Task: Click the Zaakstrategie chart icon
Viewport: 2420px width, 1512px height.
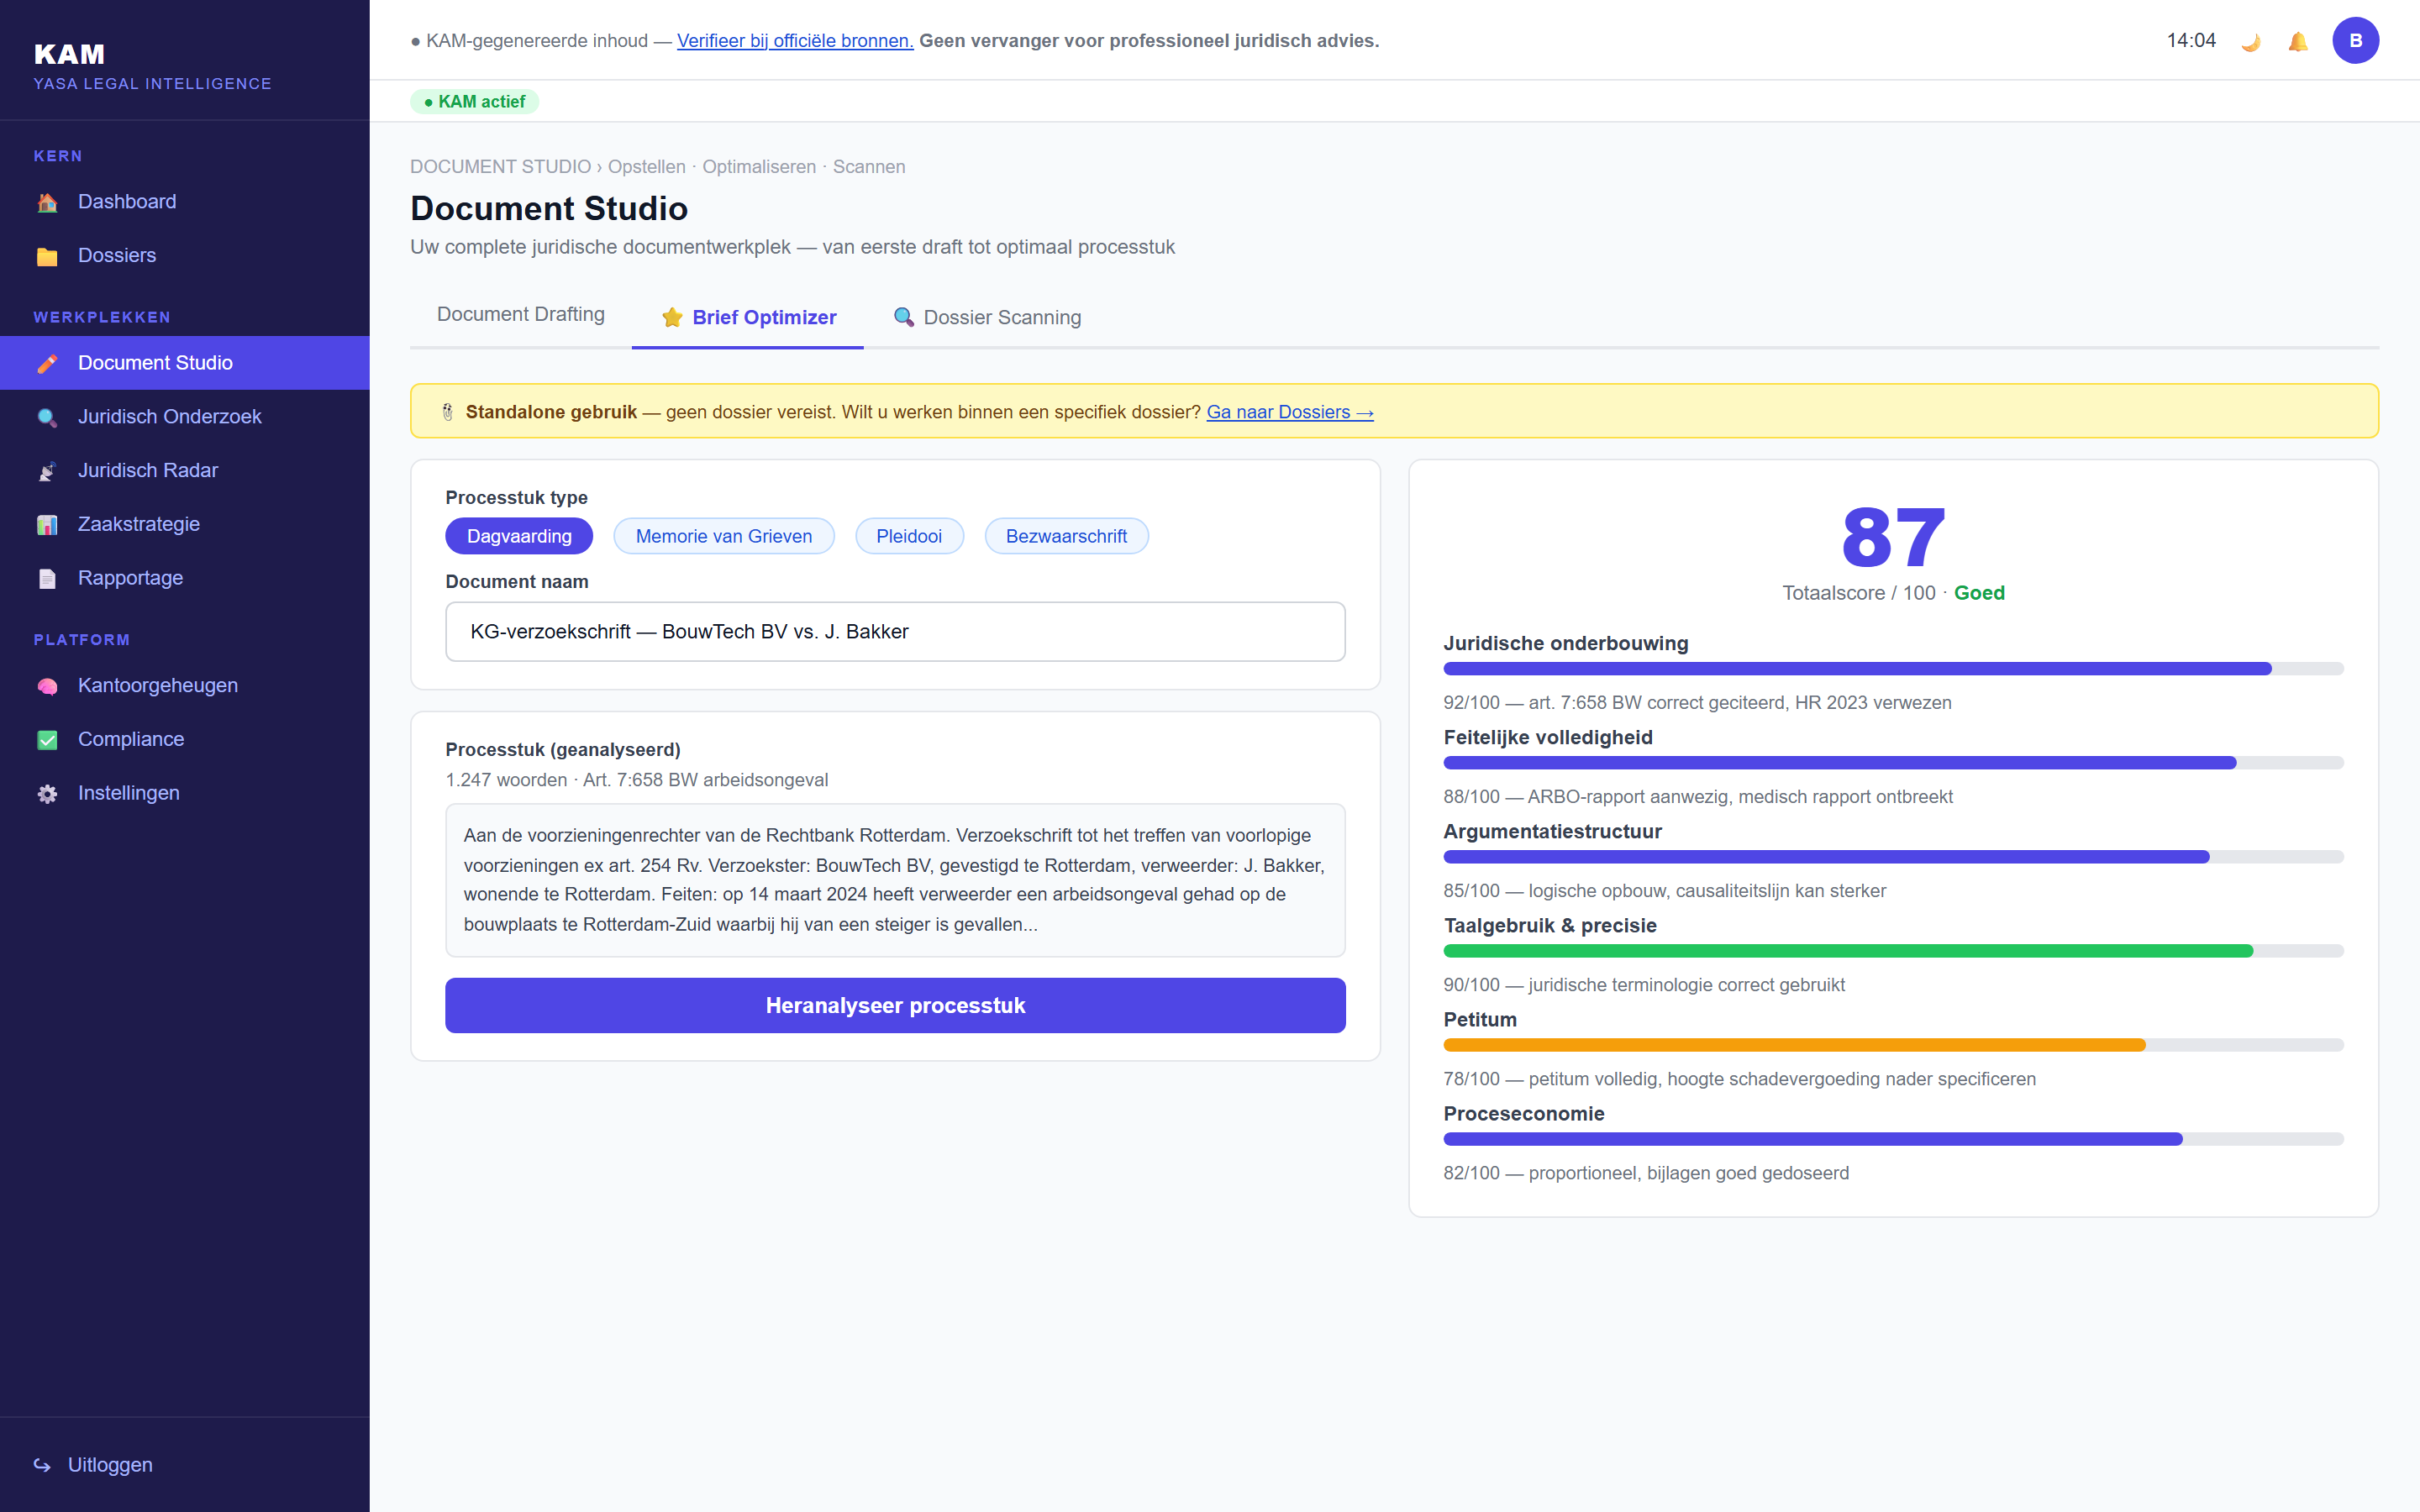Action: [47, 525]
